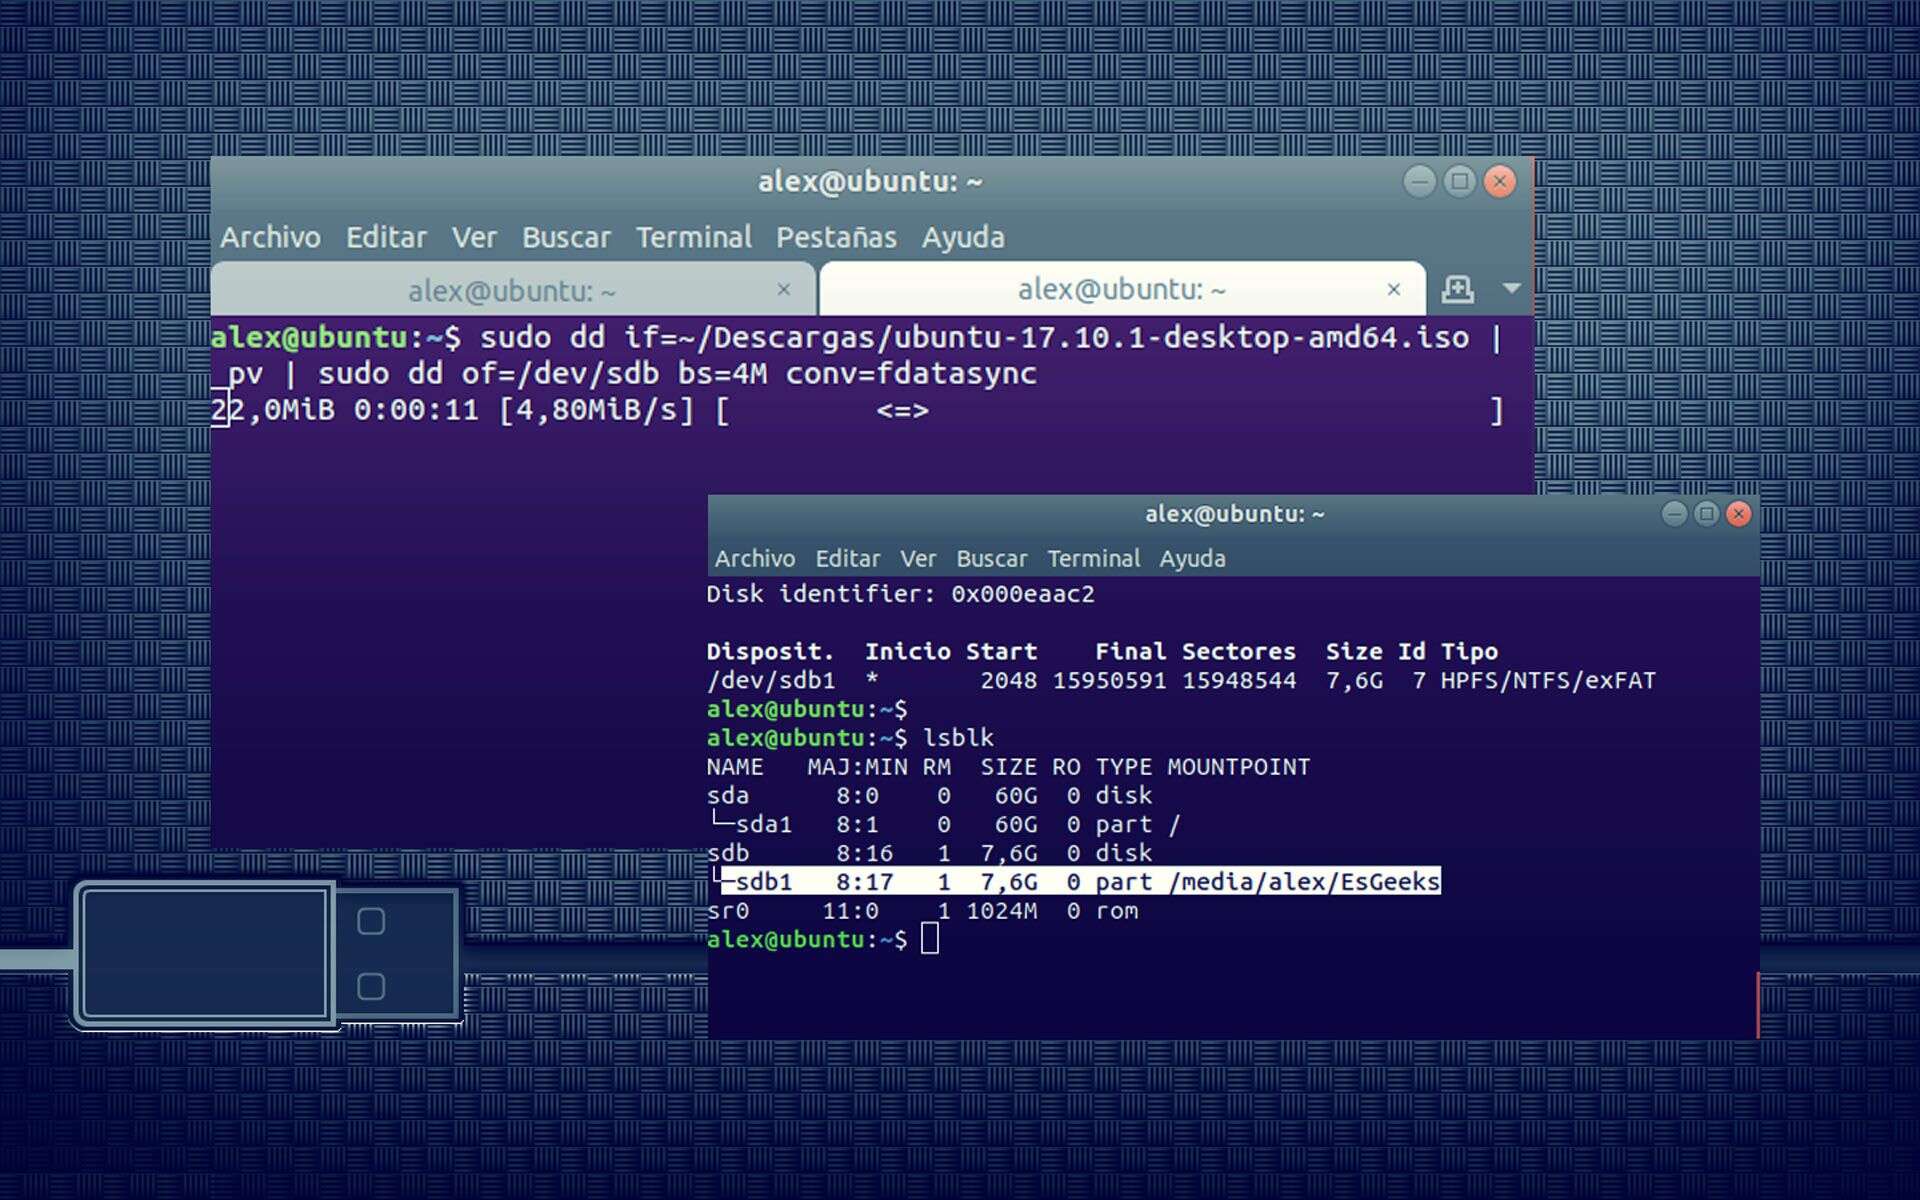Open the Archivo menu in the front window
This screenshot has height=1200, width=1920.
[x=755, y=558]
